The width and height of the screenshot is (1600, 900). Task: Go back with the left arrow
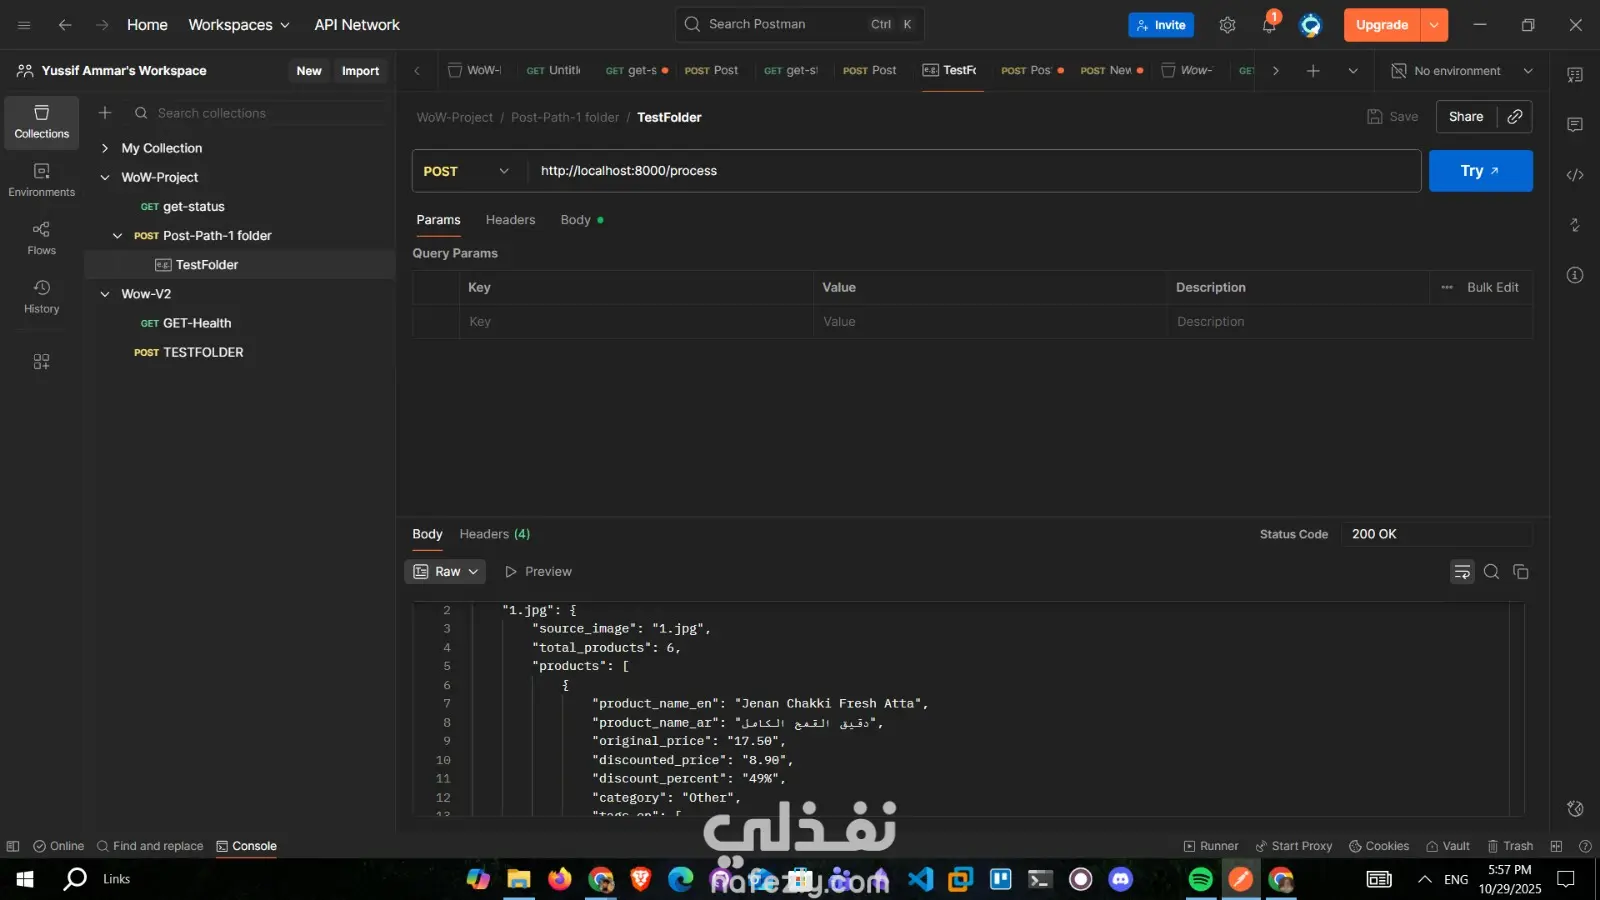click(65, 25)
